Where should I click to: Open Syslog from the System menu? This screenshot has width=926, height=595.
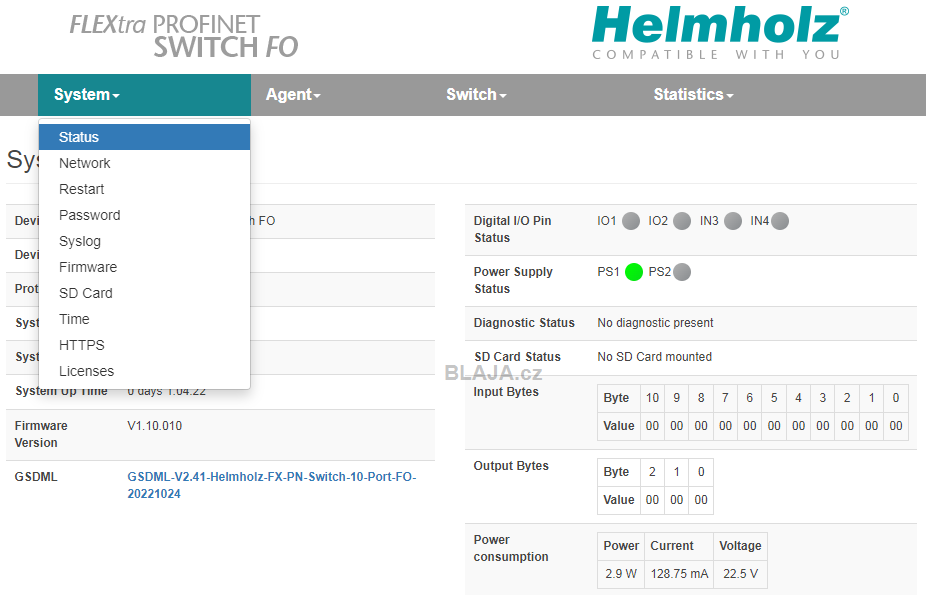point(145,241)
